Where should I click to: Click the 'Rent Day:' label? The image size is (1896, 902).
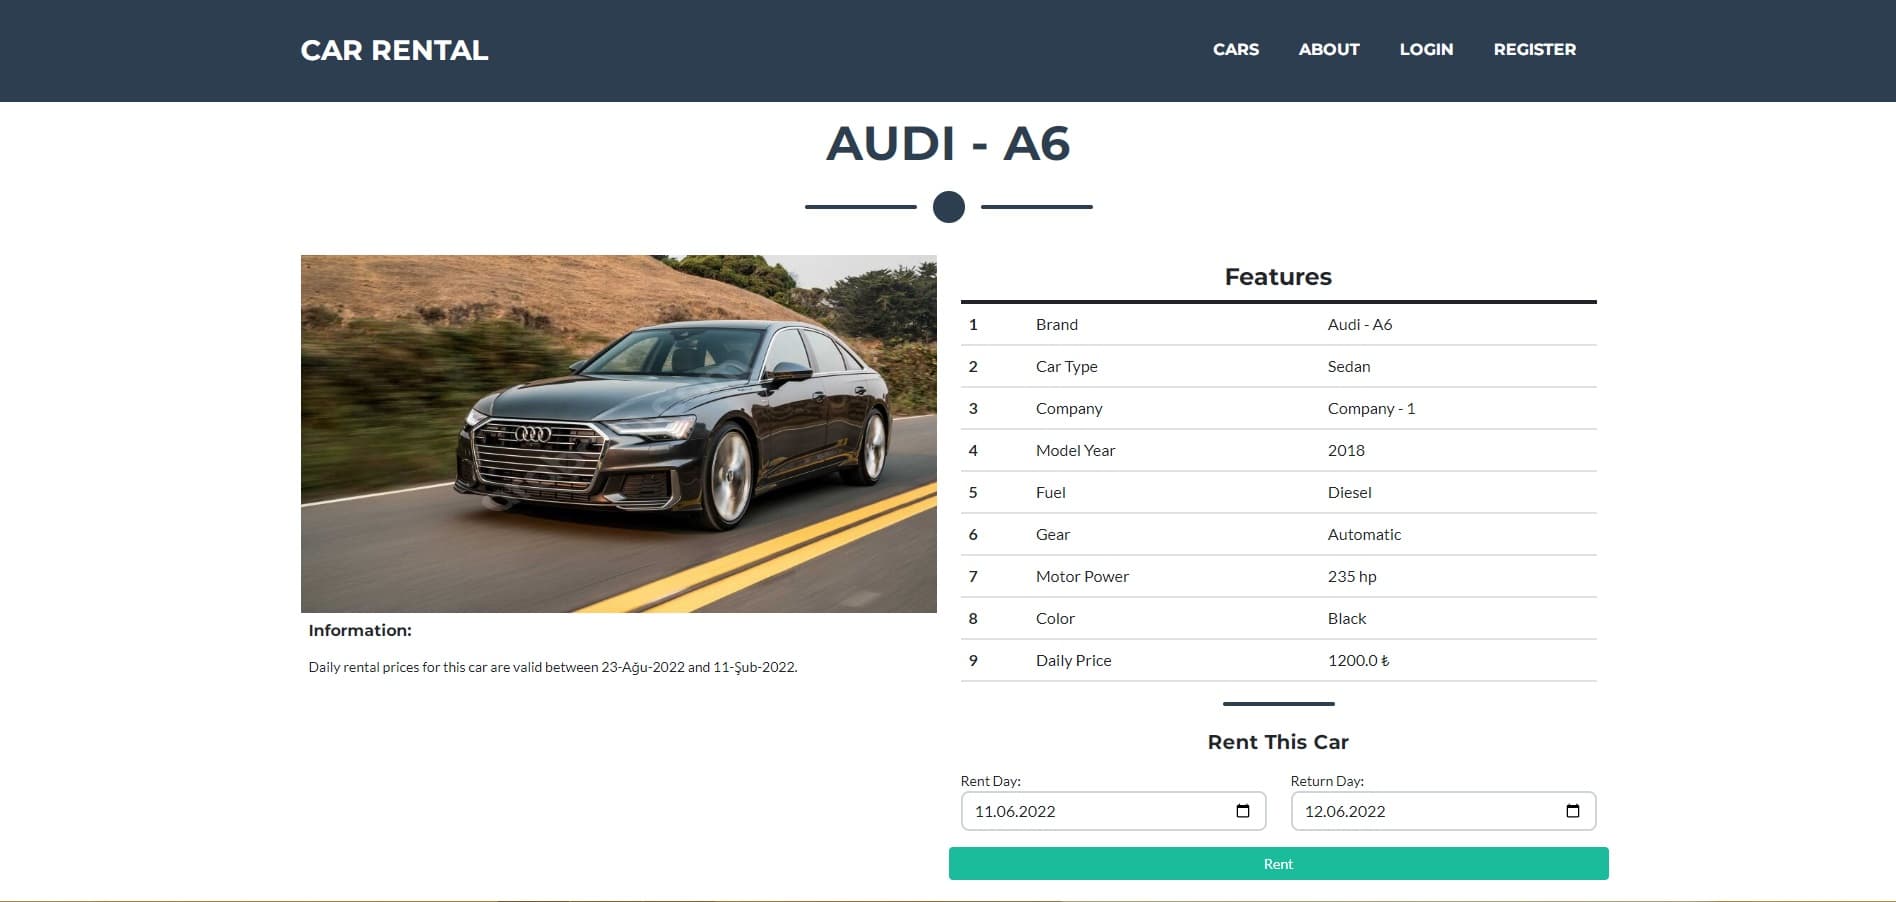tap(990, 781)
